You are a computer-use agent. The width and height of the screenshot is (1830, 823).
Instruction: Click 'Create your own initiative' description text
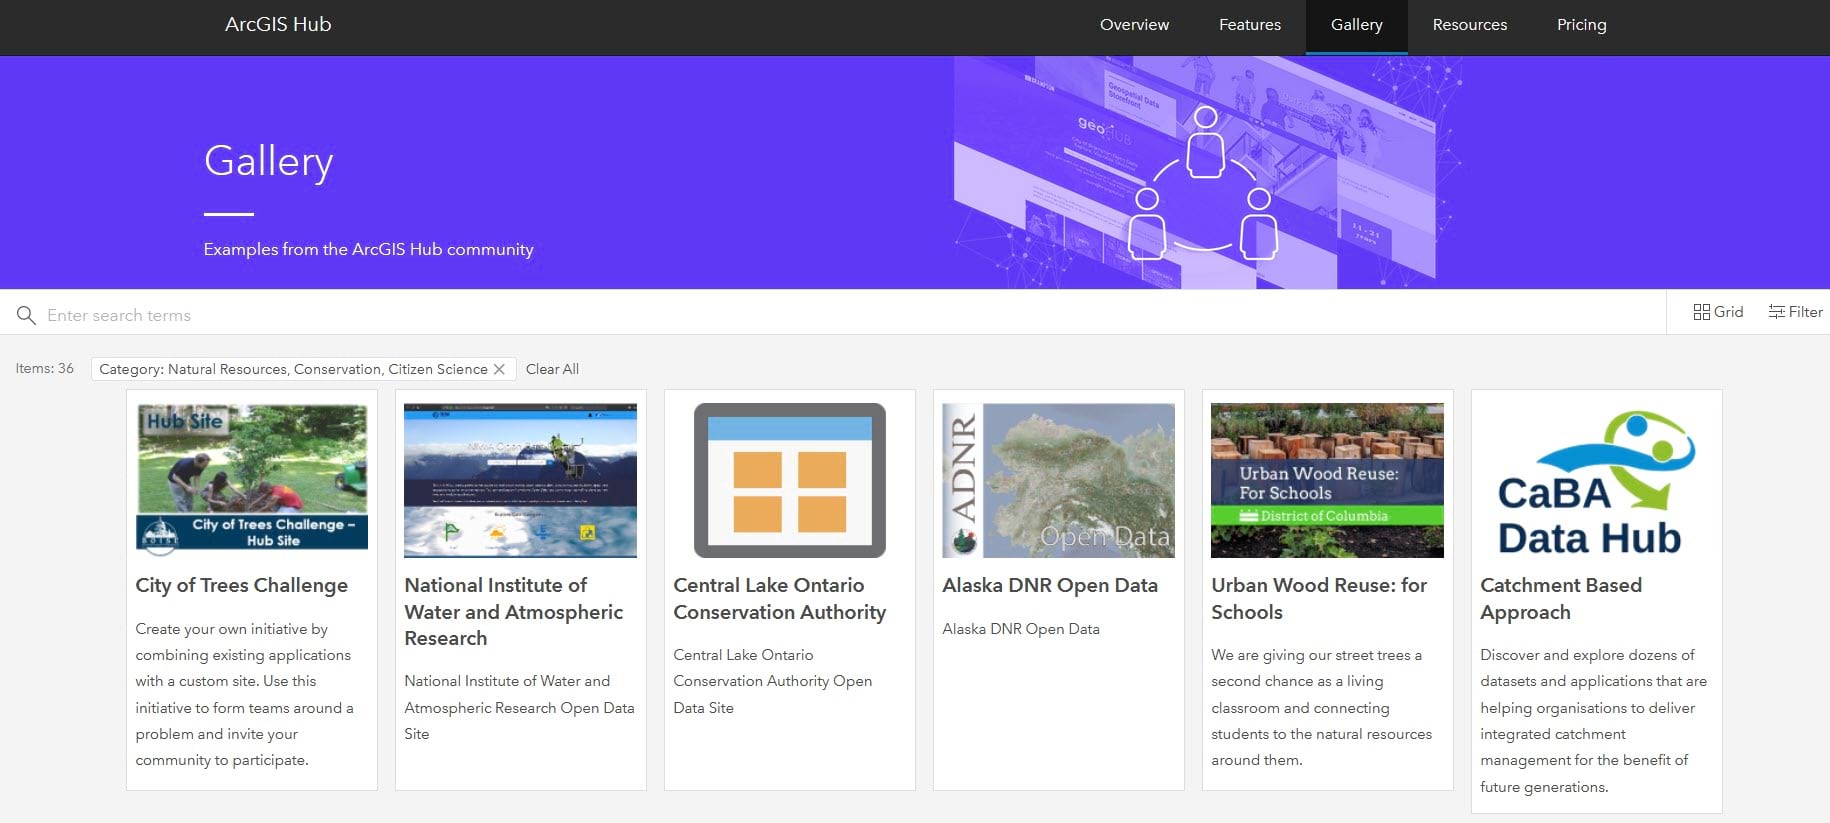(244, 694)
